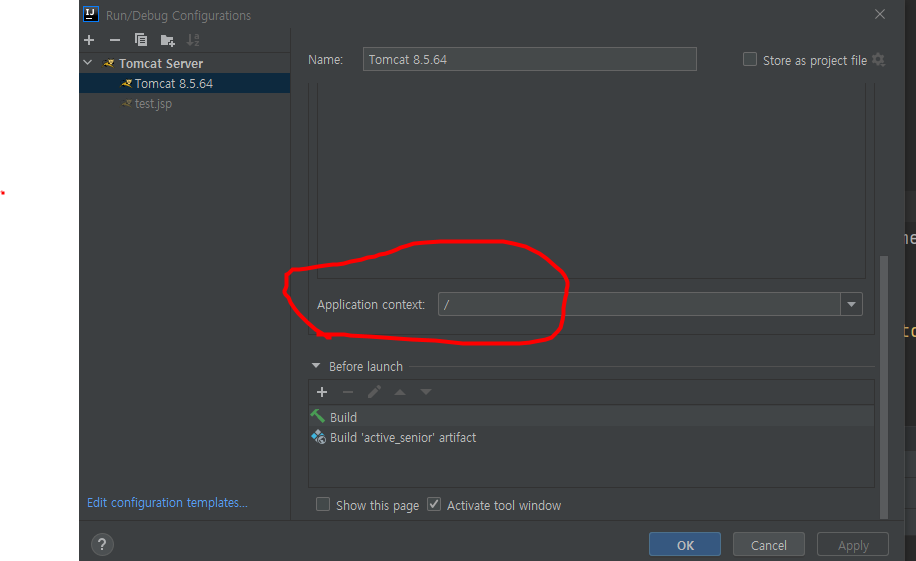Image resolution: width=916 pixels, height=561 pixels.
Task: Click the Apply button
Action: point(853,545)
